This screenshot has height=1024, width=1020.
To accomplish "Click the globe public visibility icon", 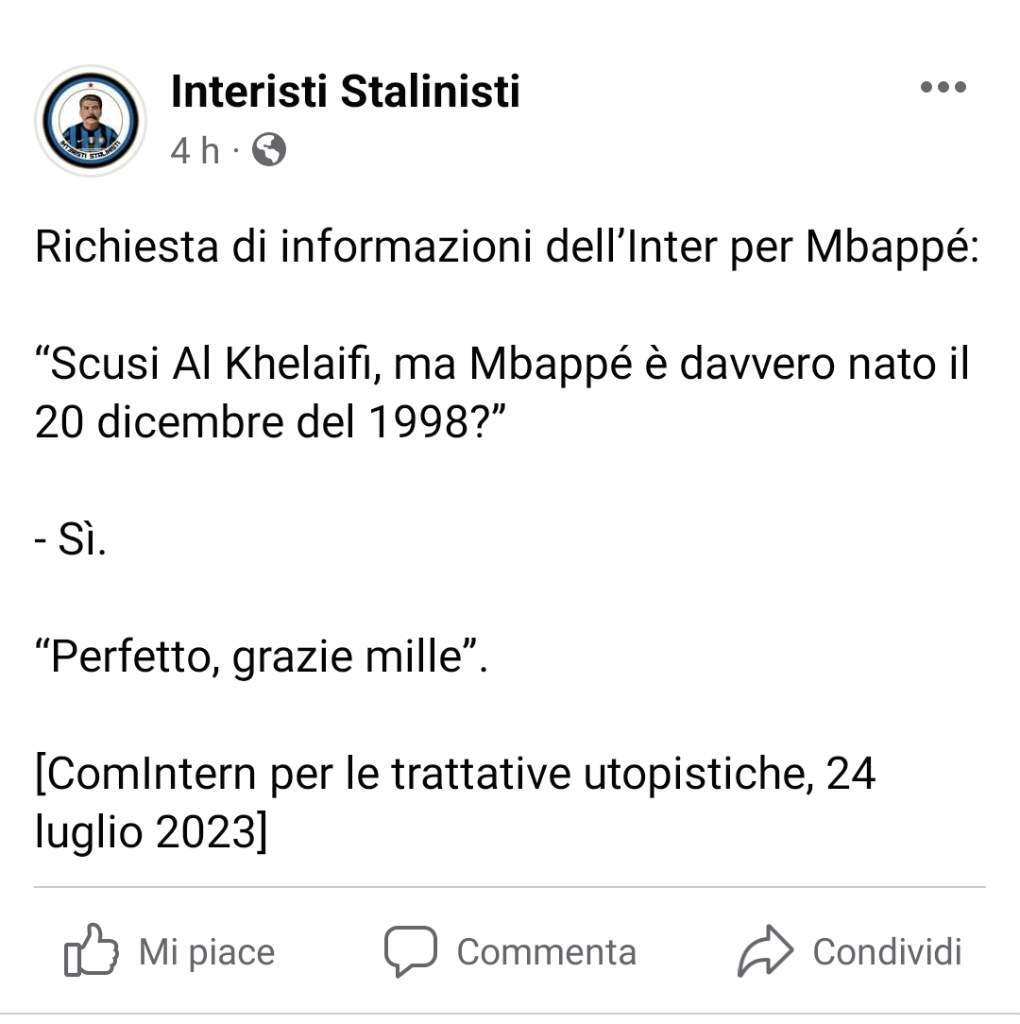I will (269, 150).
